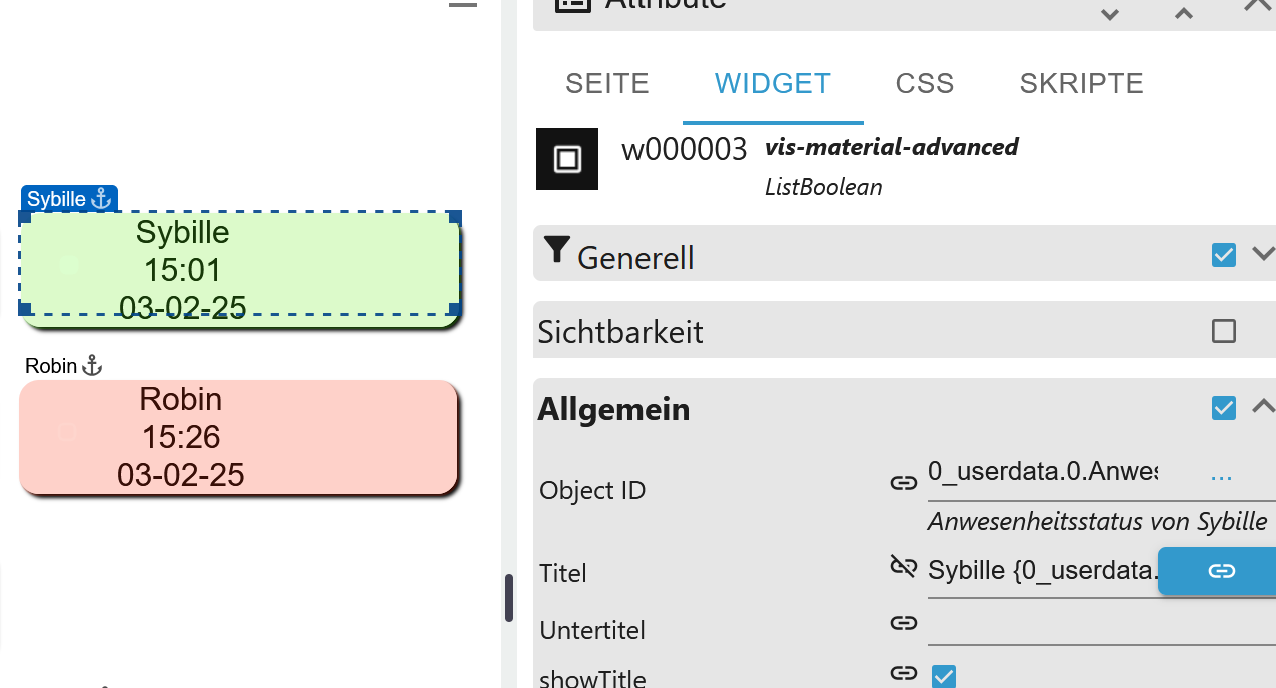Viewport: 1276px width, 688px height.
Task: Switch to the SEITE tab
Action: [607, 83]
